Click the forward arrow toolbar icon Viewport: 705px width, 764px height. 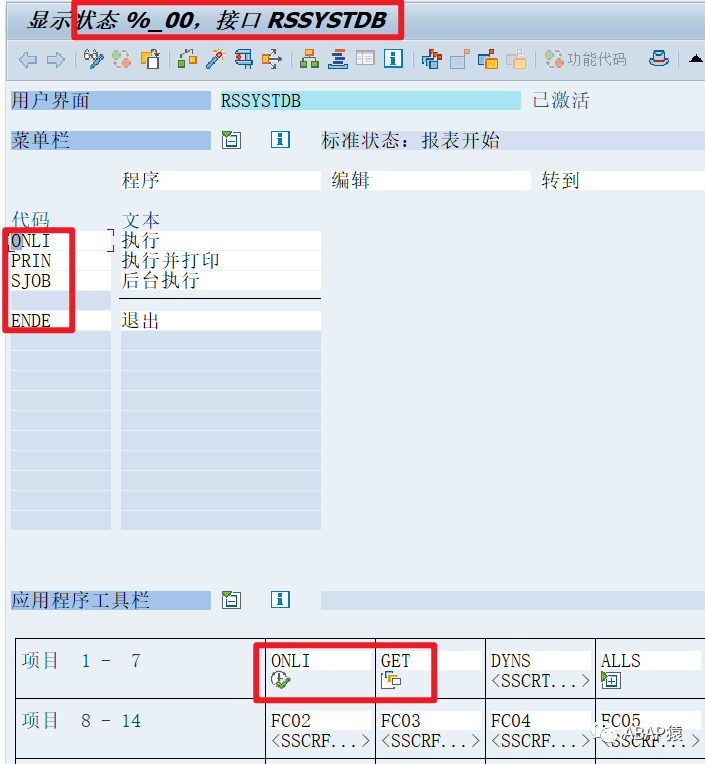pos(56,60)
